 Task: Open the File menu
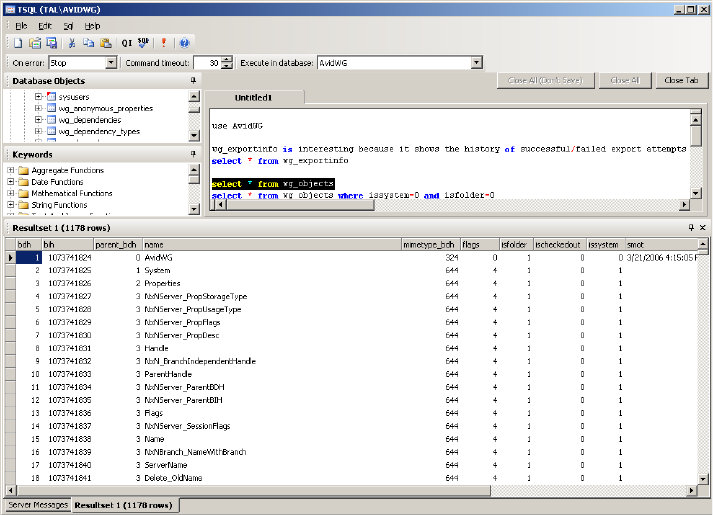point(21,26)
